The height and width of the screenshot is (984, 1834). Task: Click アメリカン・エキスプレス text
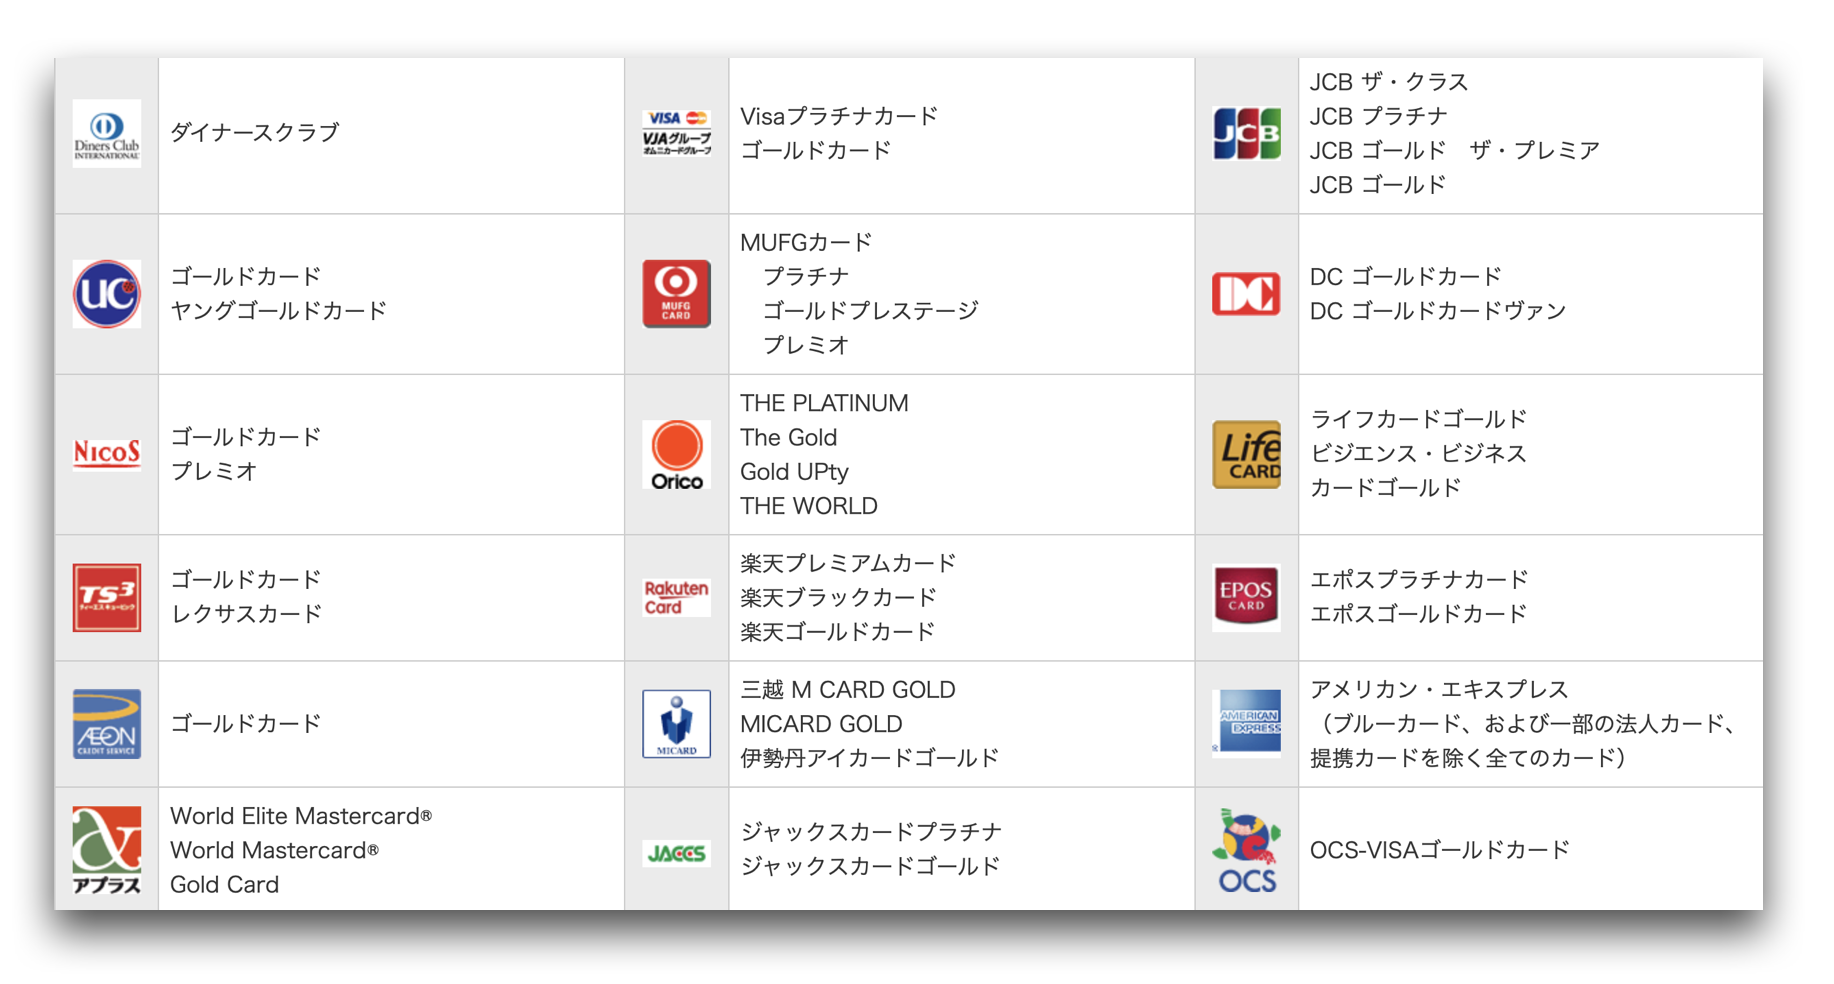1439,690
